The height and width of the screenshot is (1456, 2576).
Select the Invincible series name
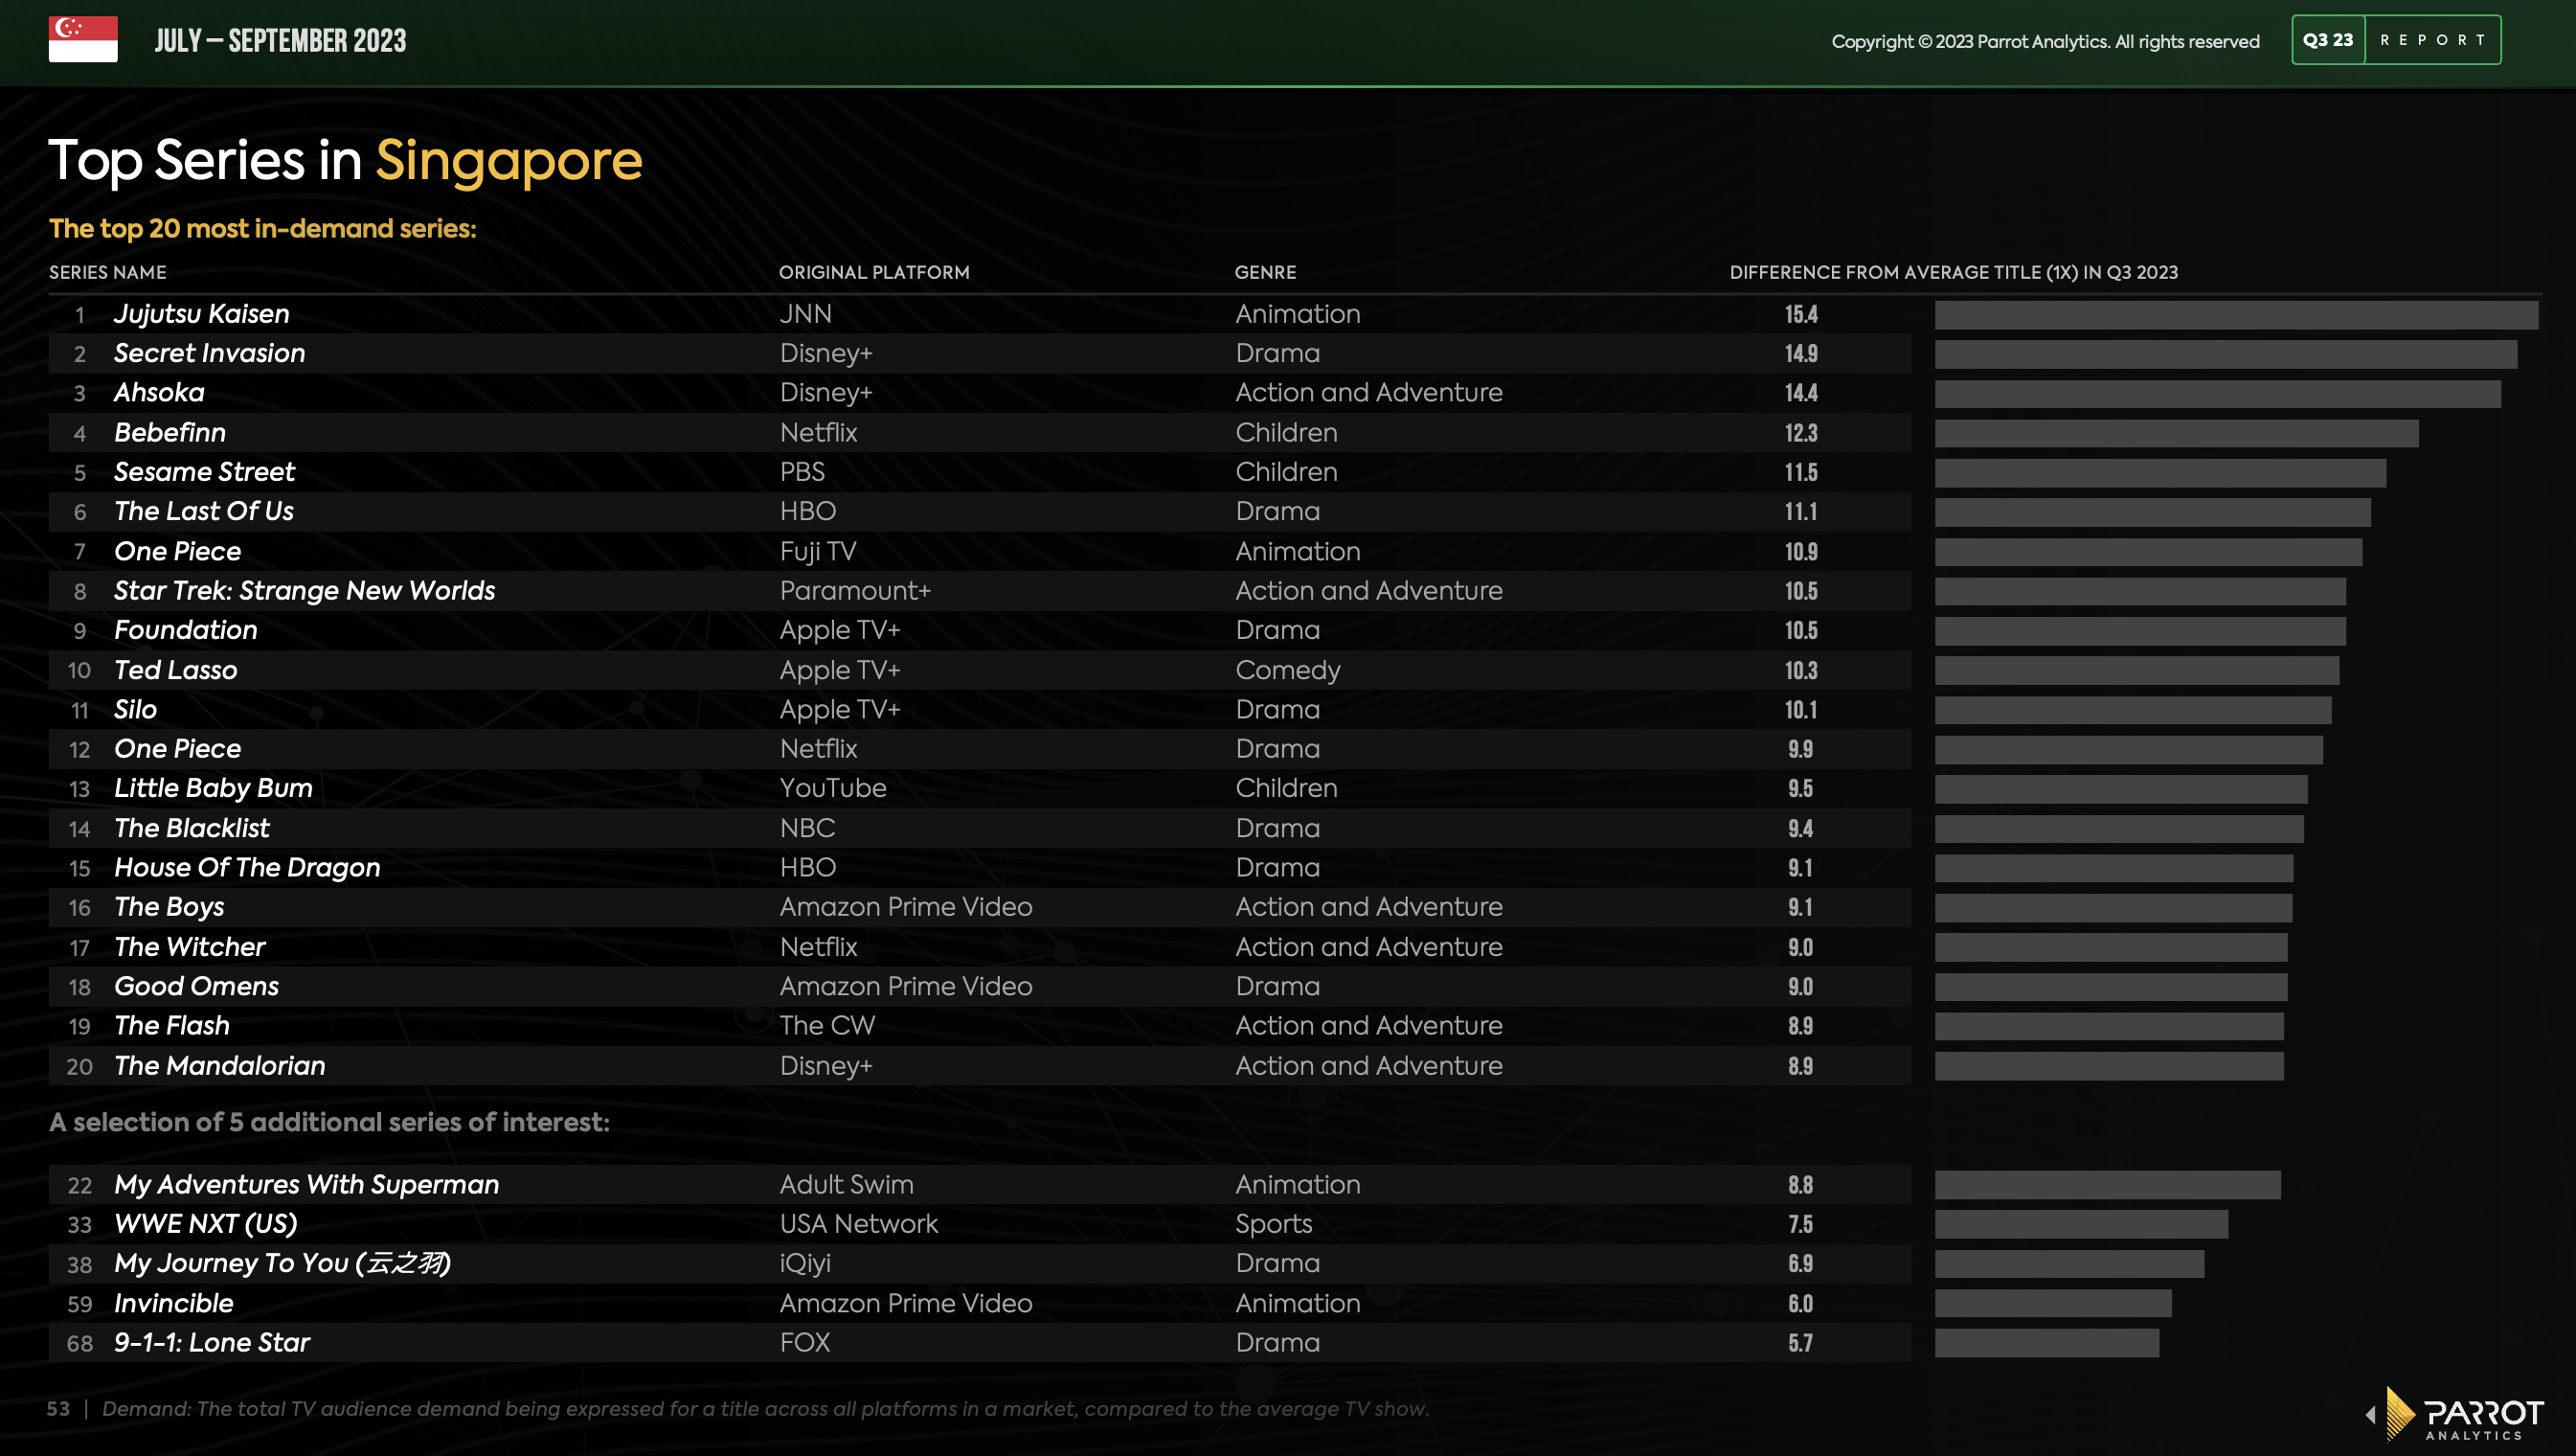[173, 1303]
